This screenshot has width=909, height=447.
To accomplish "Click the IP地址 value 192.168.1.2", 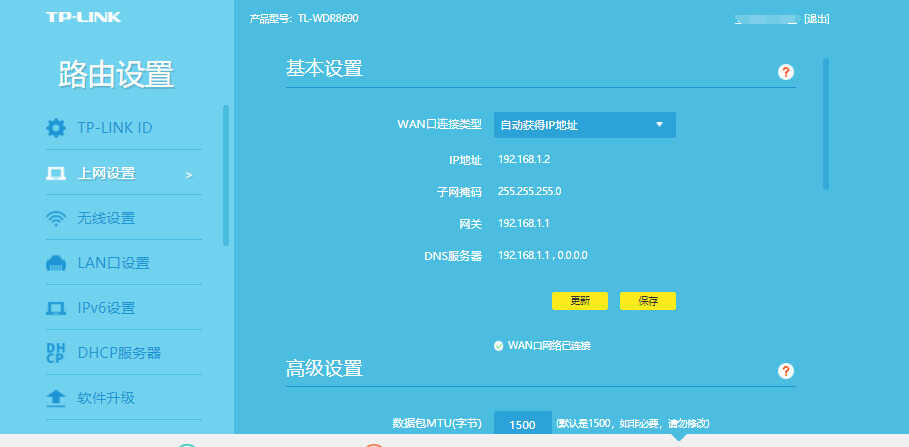I will tap(524, 159).
